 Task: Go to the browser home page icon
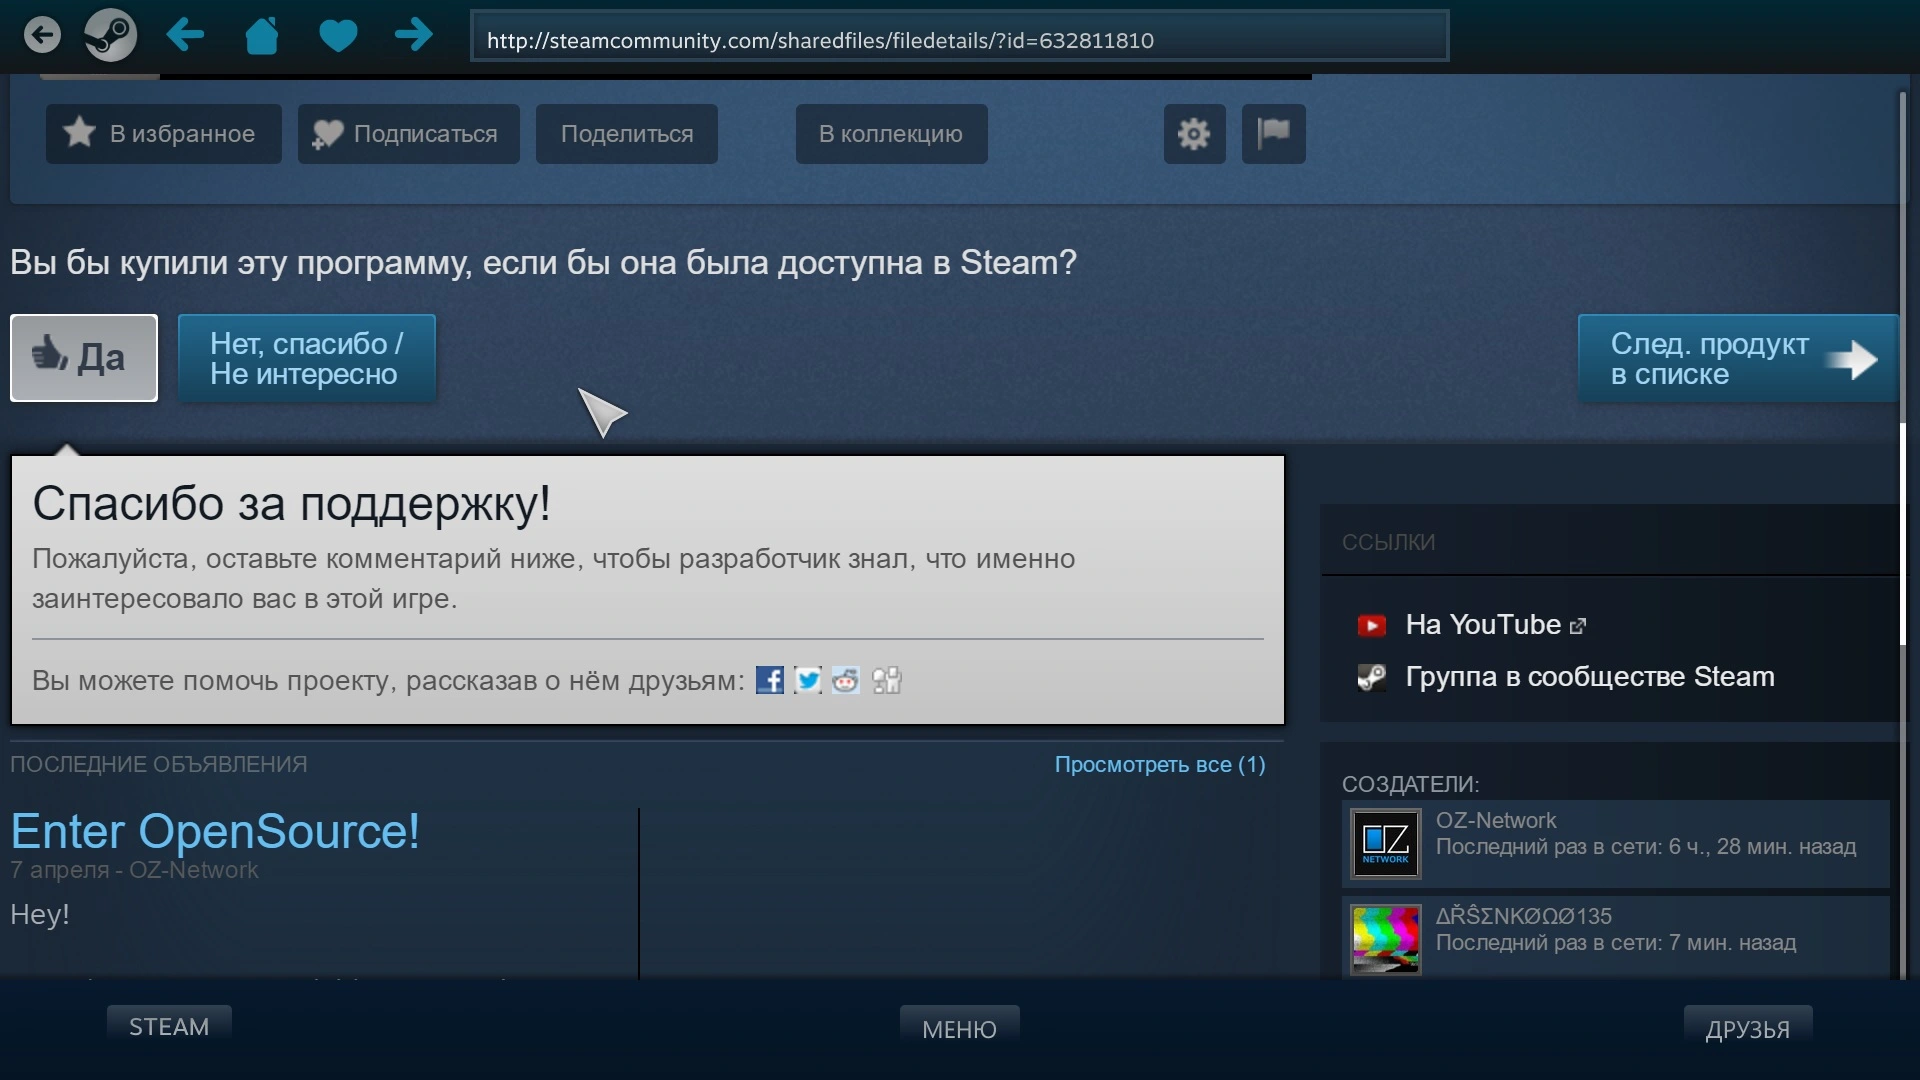click(x=262, y=36)
